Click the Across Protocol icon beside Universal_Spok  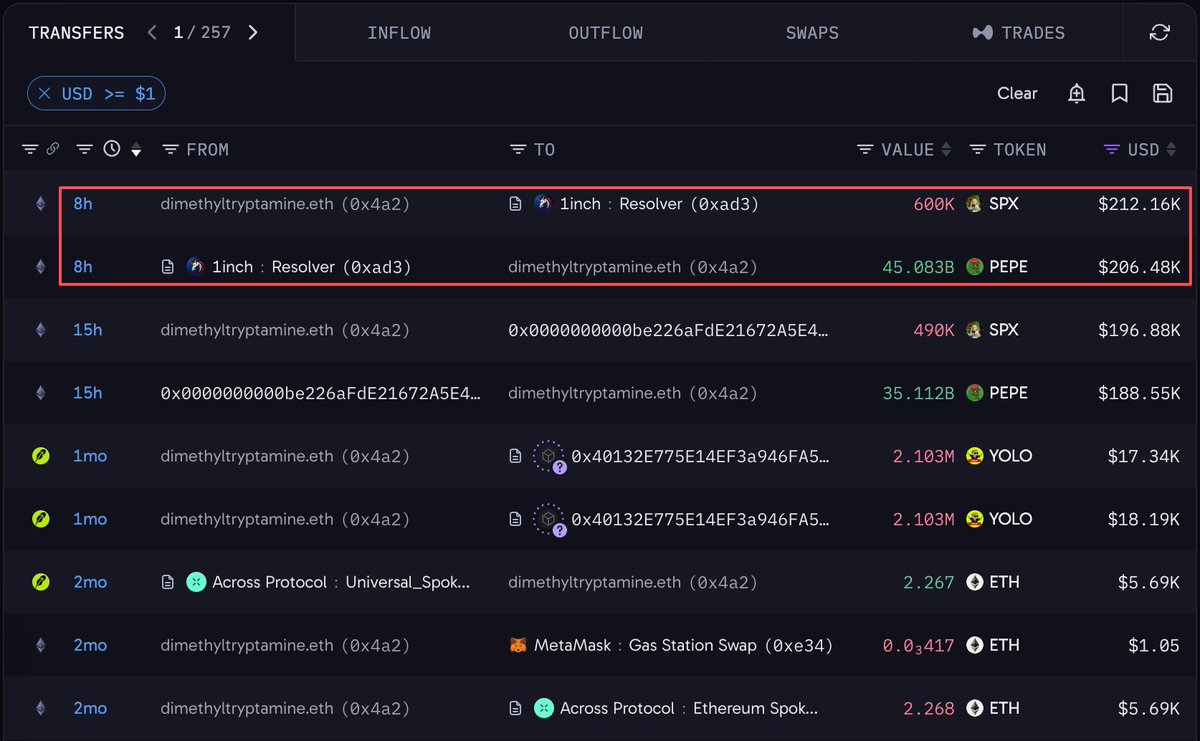[x=196, y=582]
